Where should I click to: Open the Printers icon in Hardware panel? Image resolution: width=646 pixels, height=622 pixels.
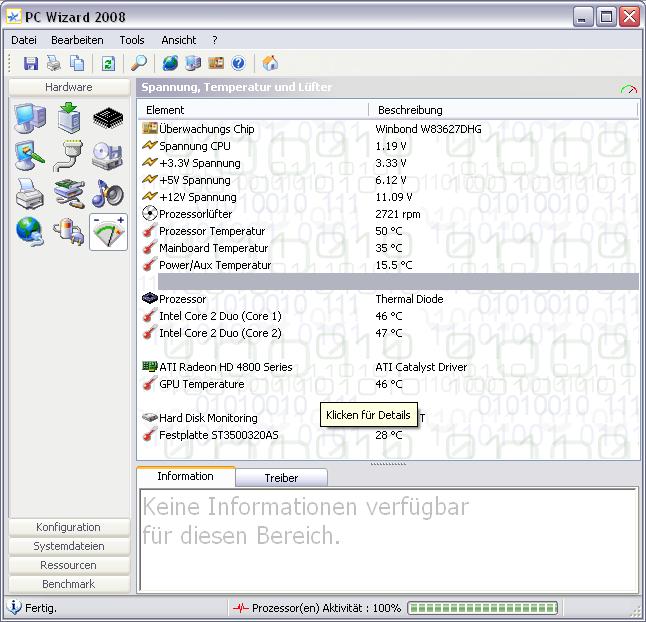30,194
